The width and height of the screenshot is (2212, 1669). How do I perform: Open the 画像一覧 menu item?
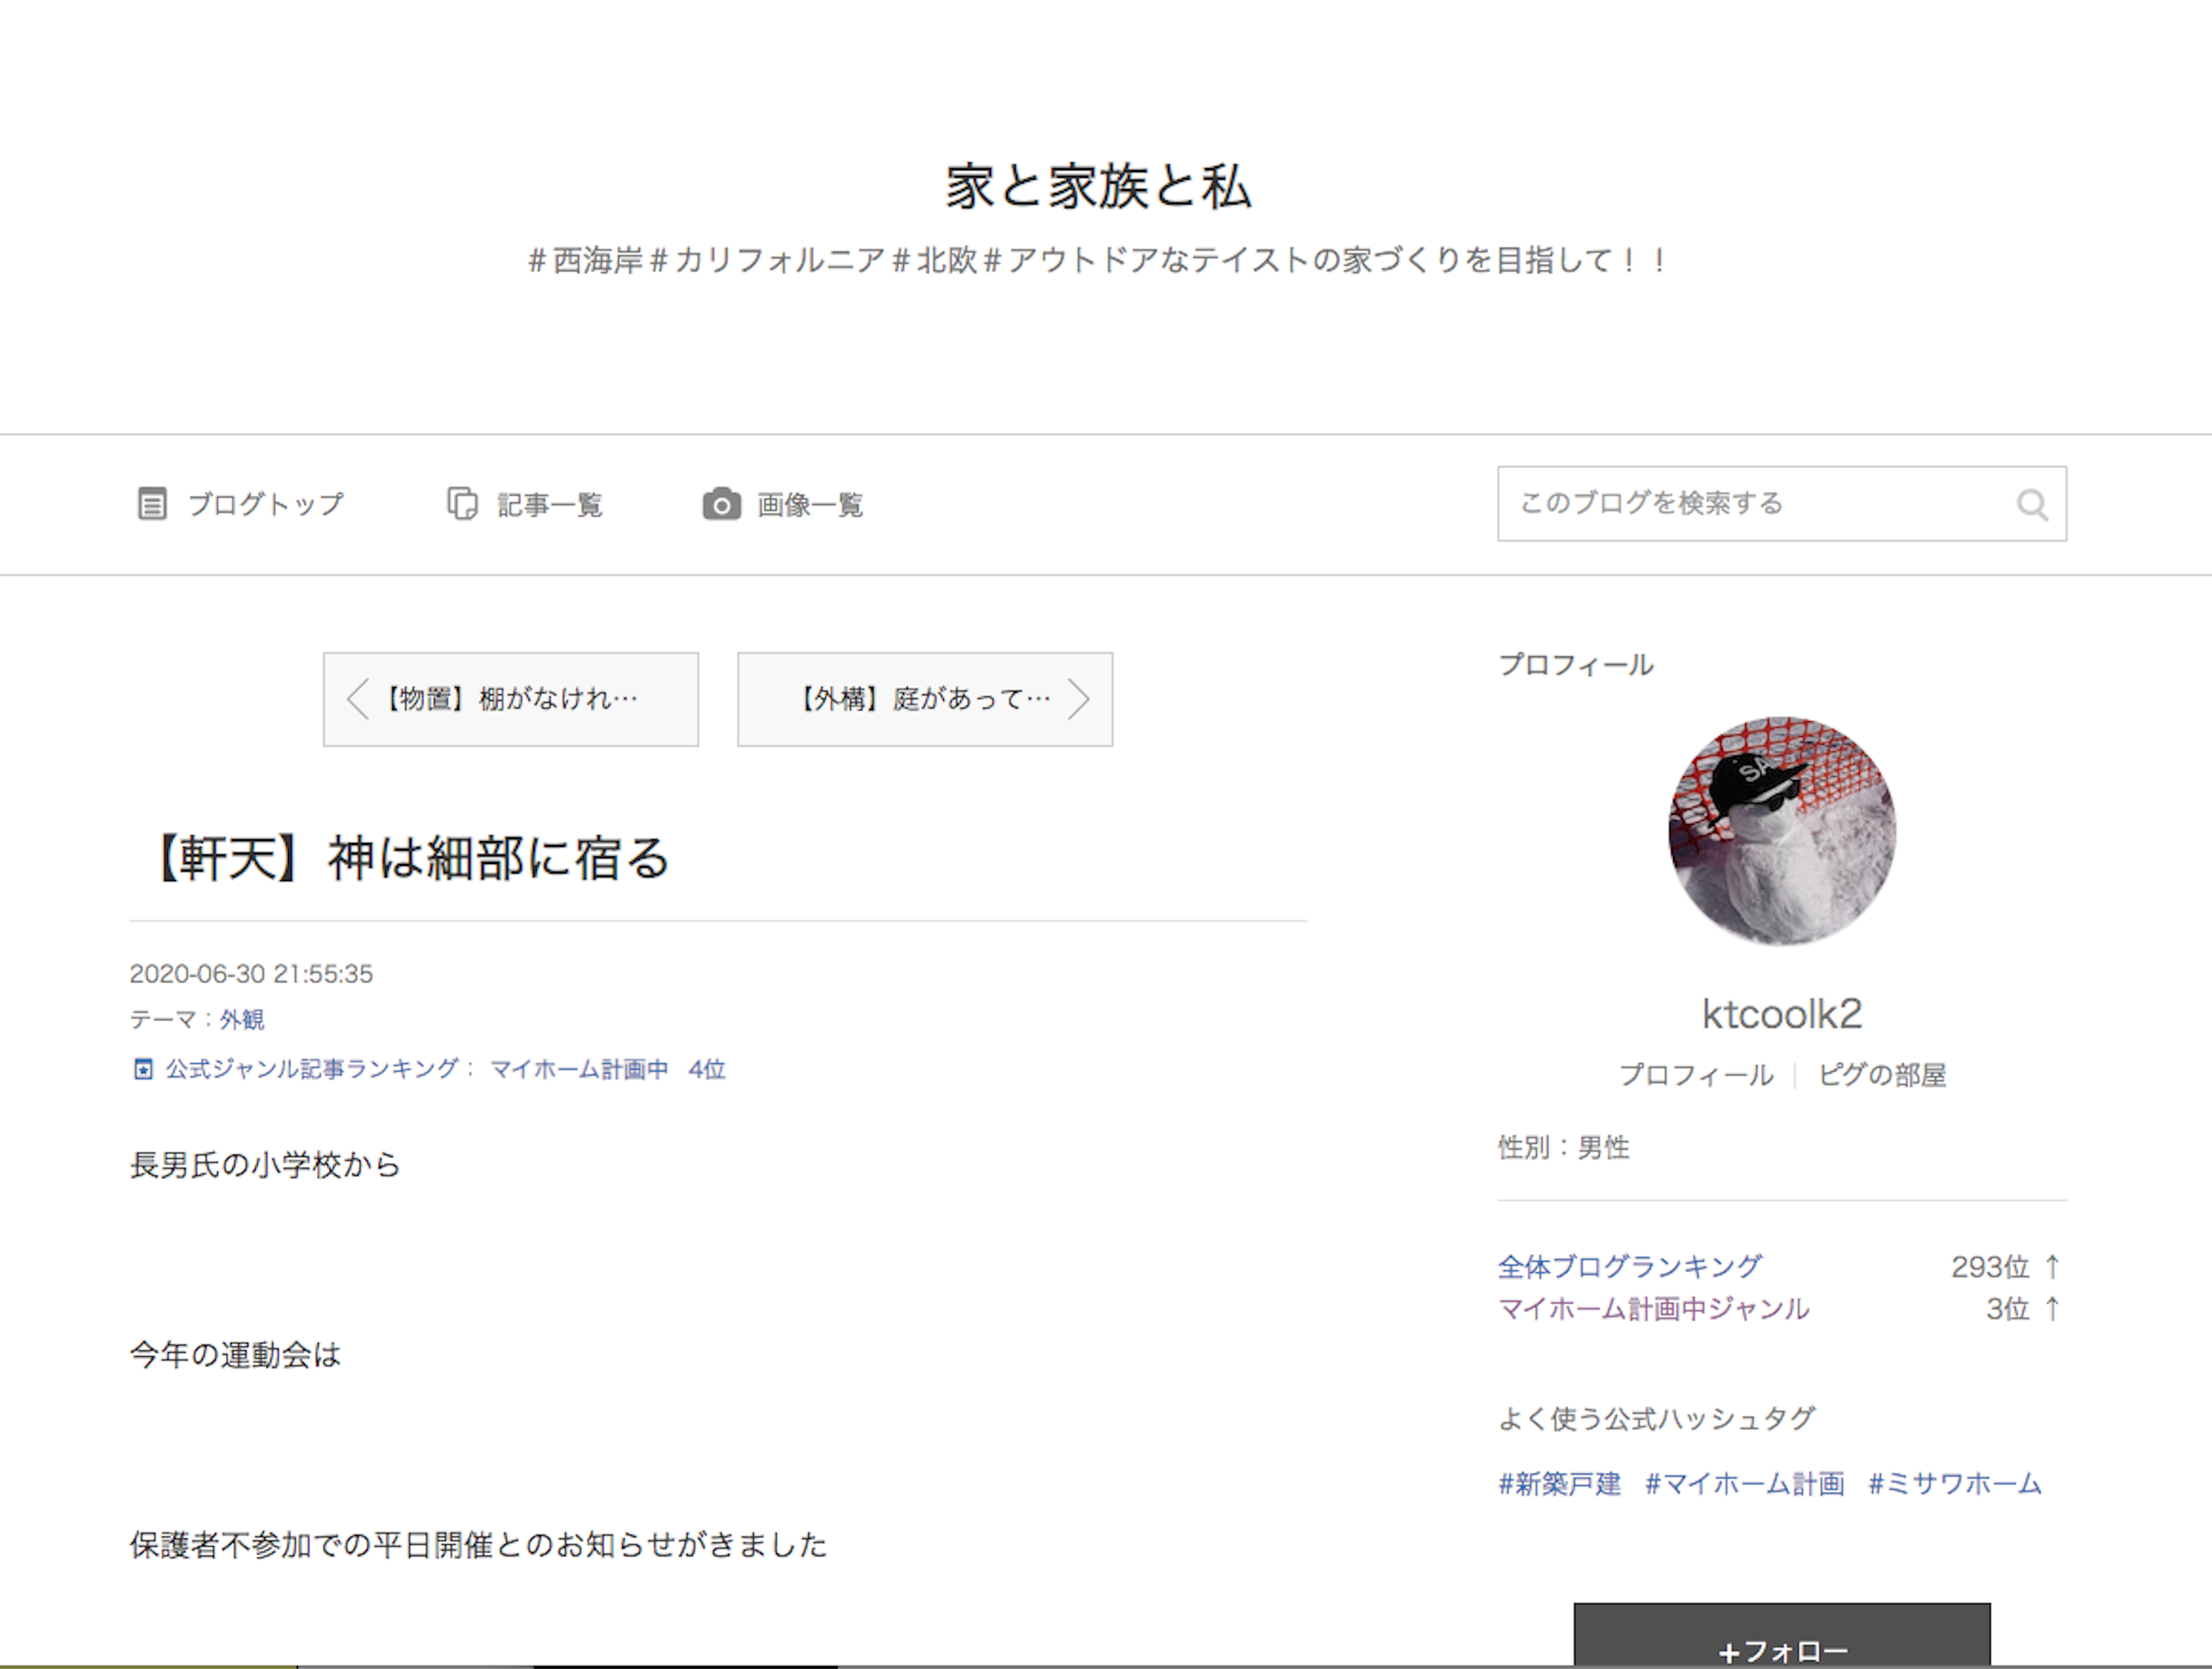tap(782, 504)
